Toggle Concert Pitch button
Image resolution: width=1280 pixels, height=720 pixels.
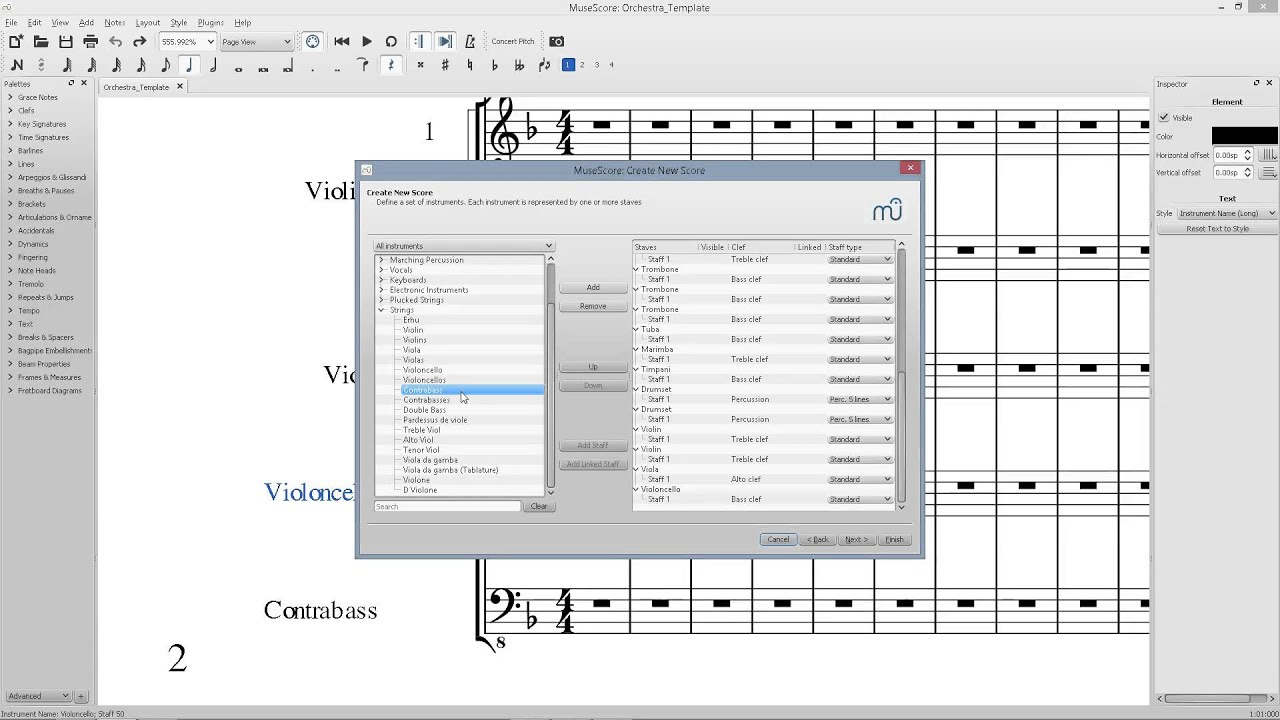pos(513,42)
